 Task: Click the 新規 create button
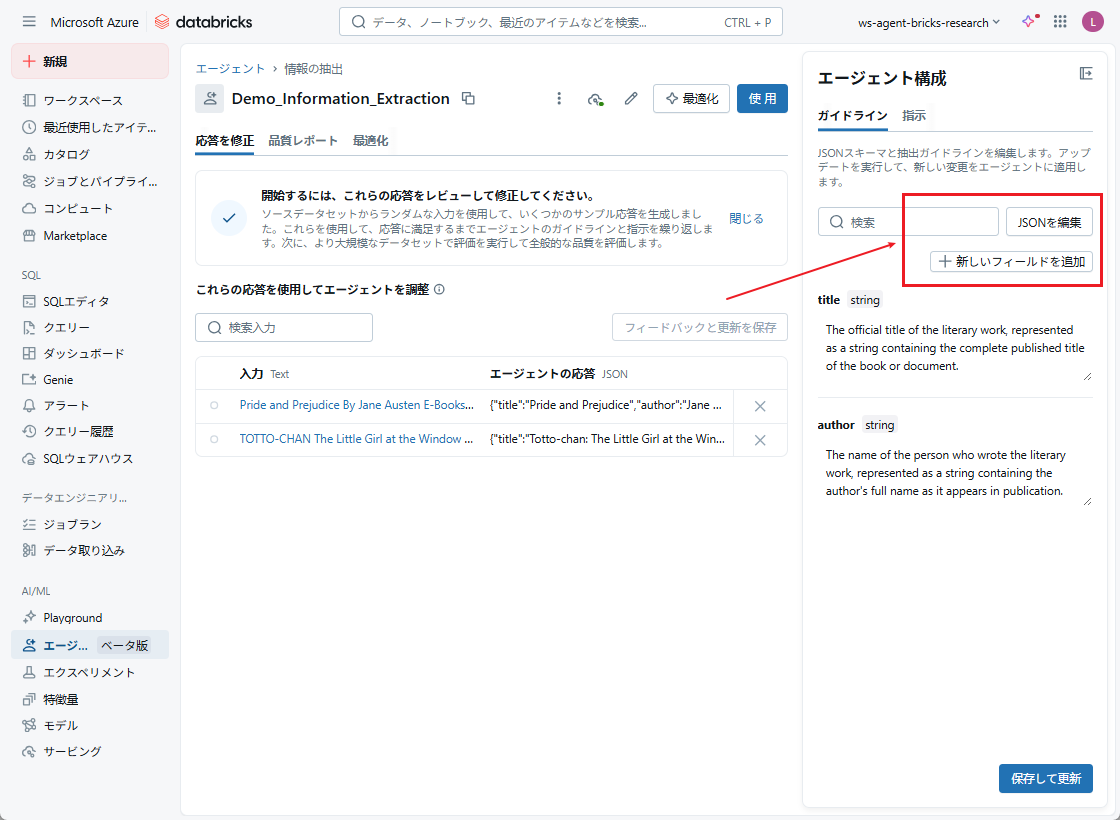pos(90,61)
